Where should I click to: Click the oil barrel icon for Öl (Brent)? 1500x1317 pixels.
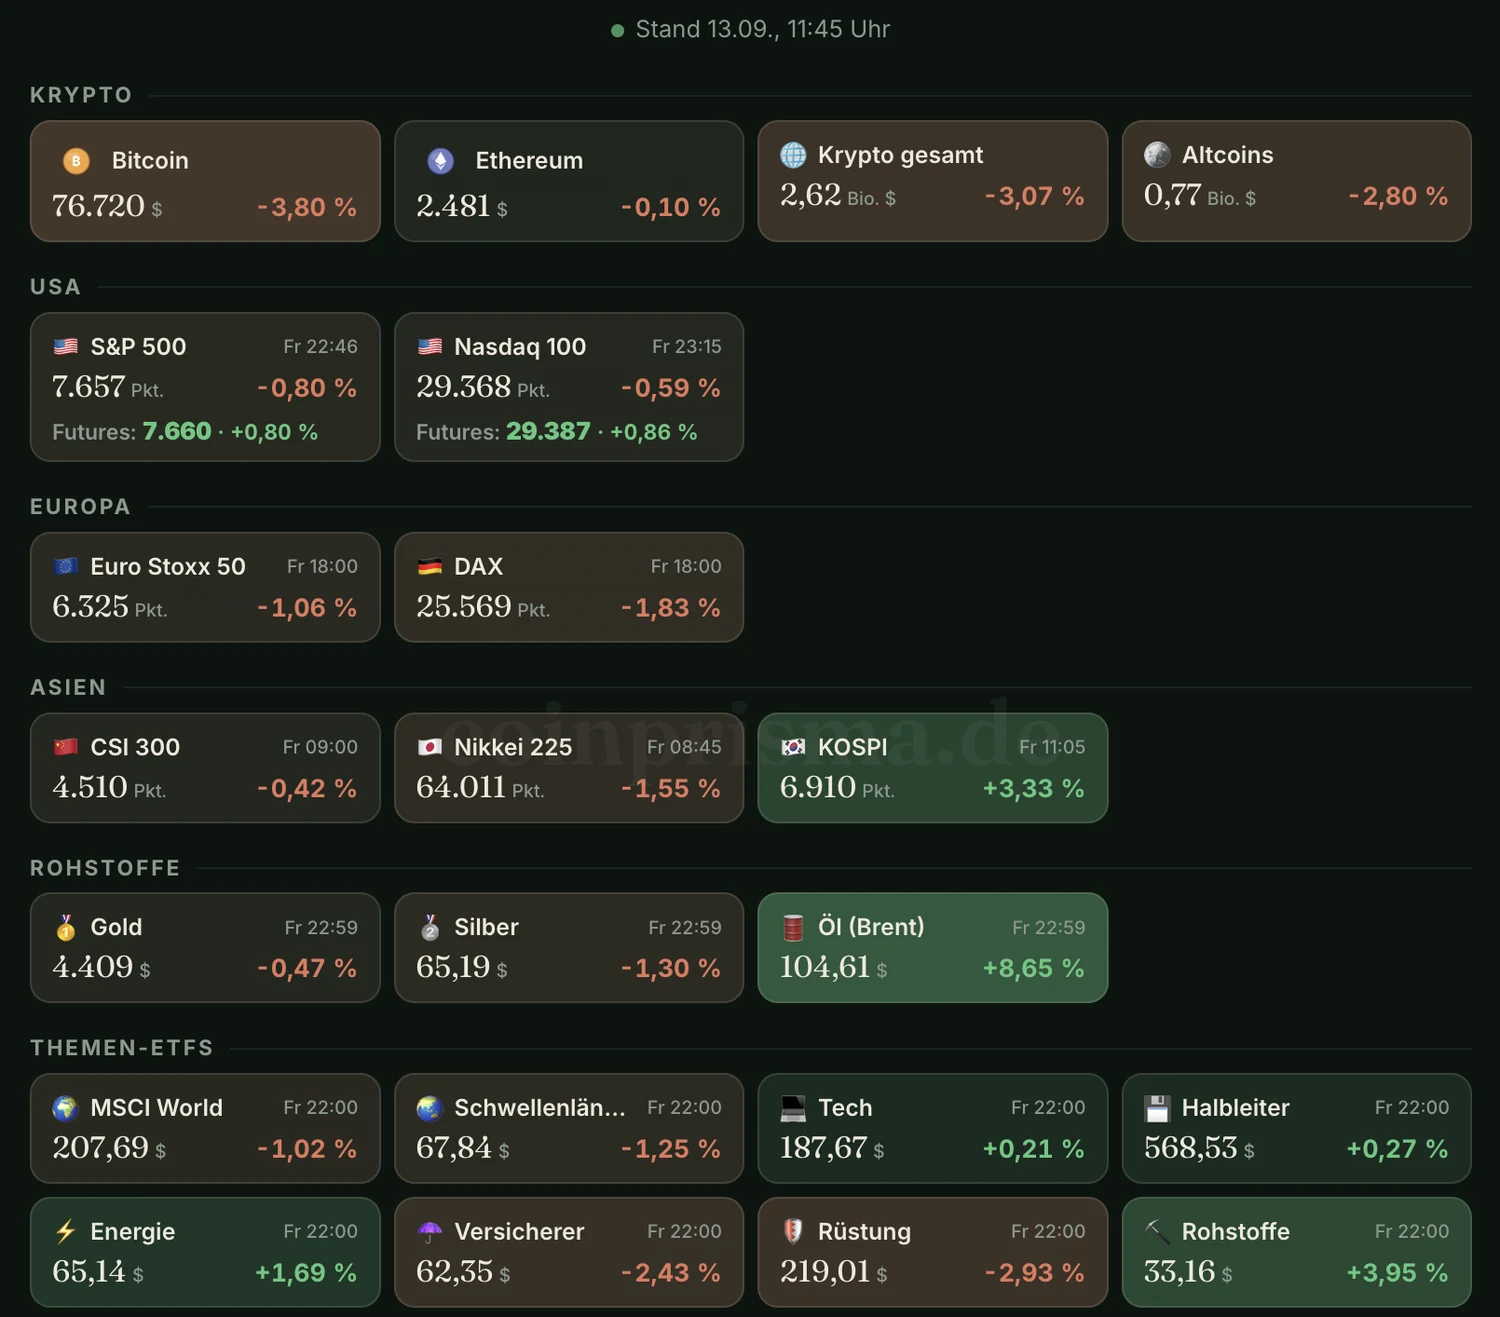coord(793,928)
